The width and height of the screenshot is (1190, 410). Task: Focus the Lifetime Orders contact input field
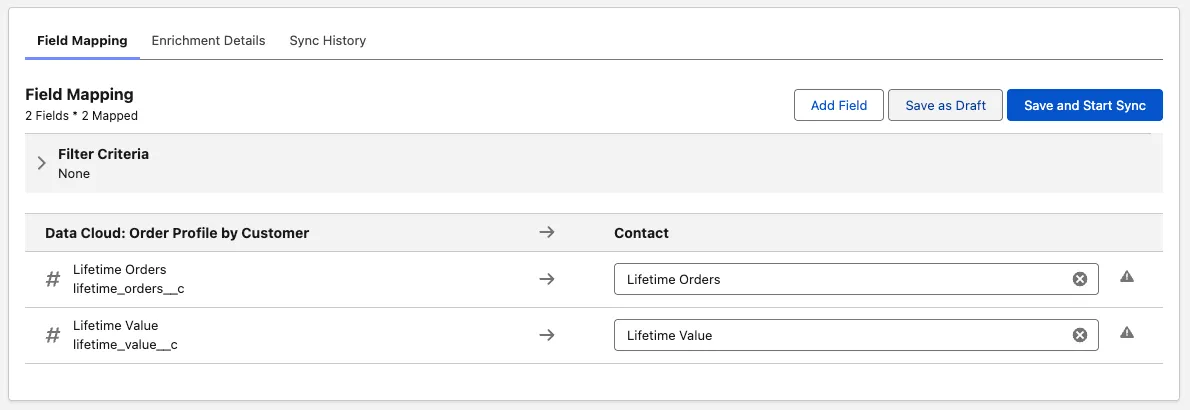(840, 279)
